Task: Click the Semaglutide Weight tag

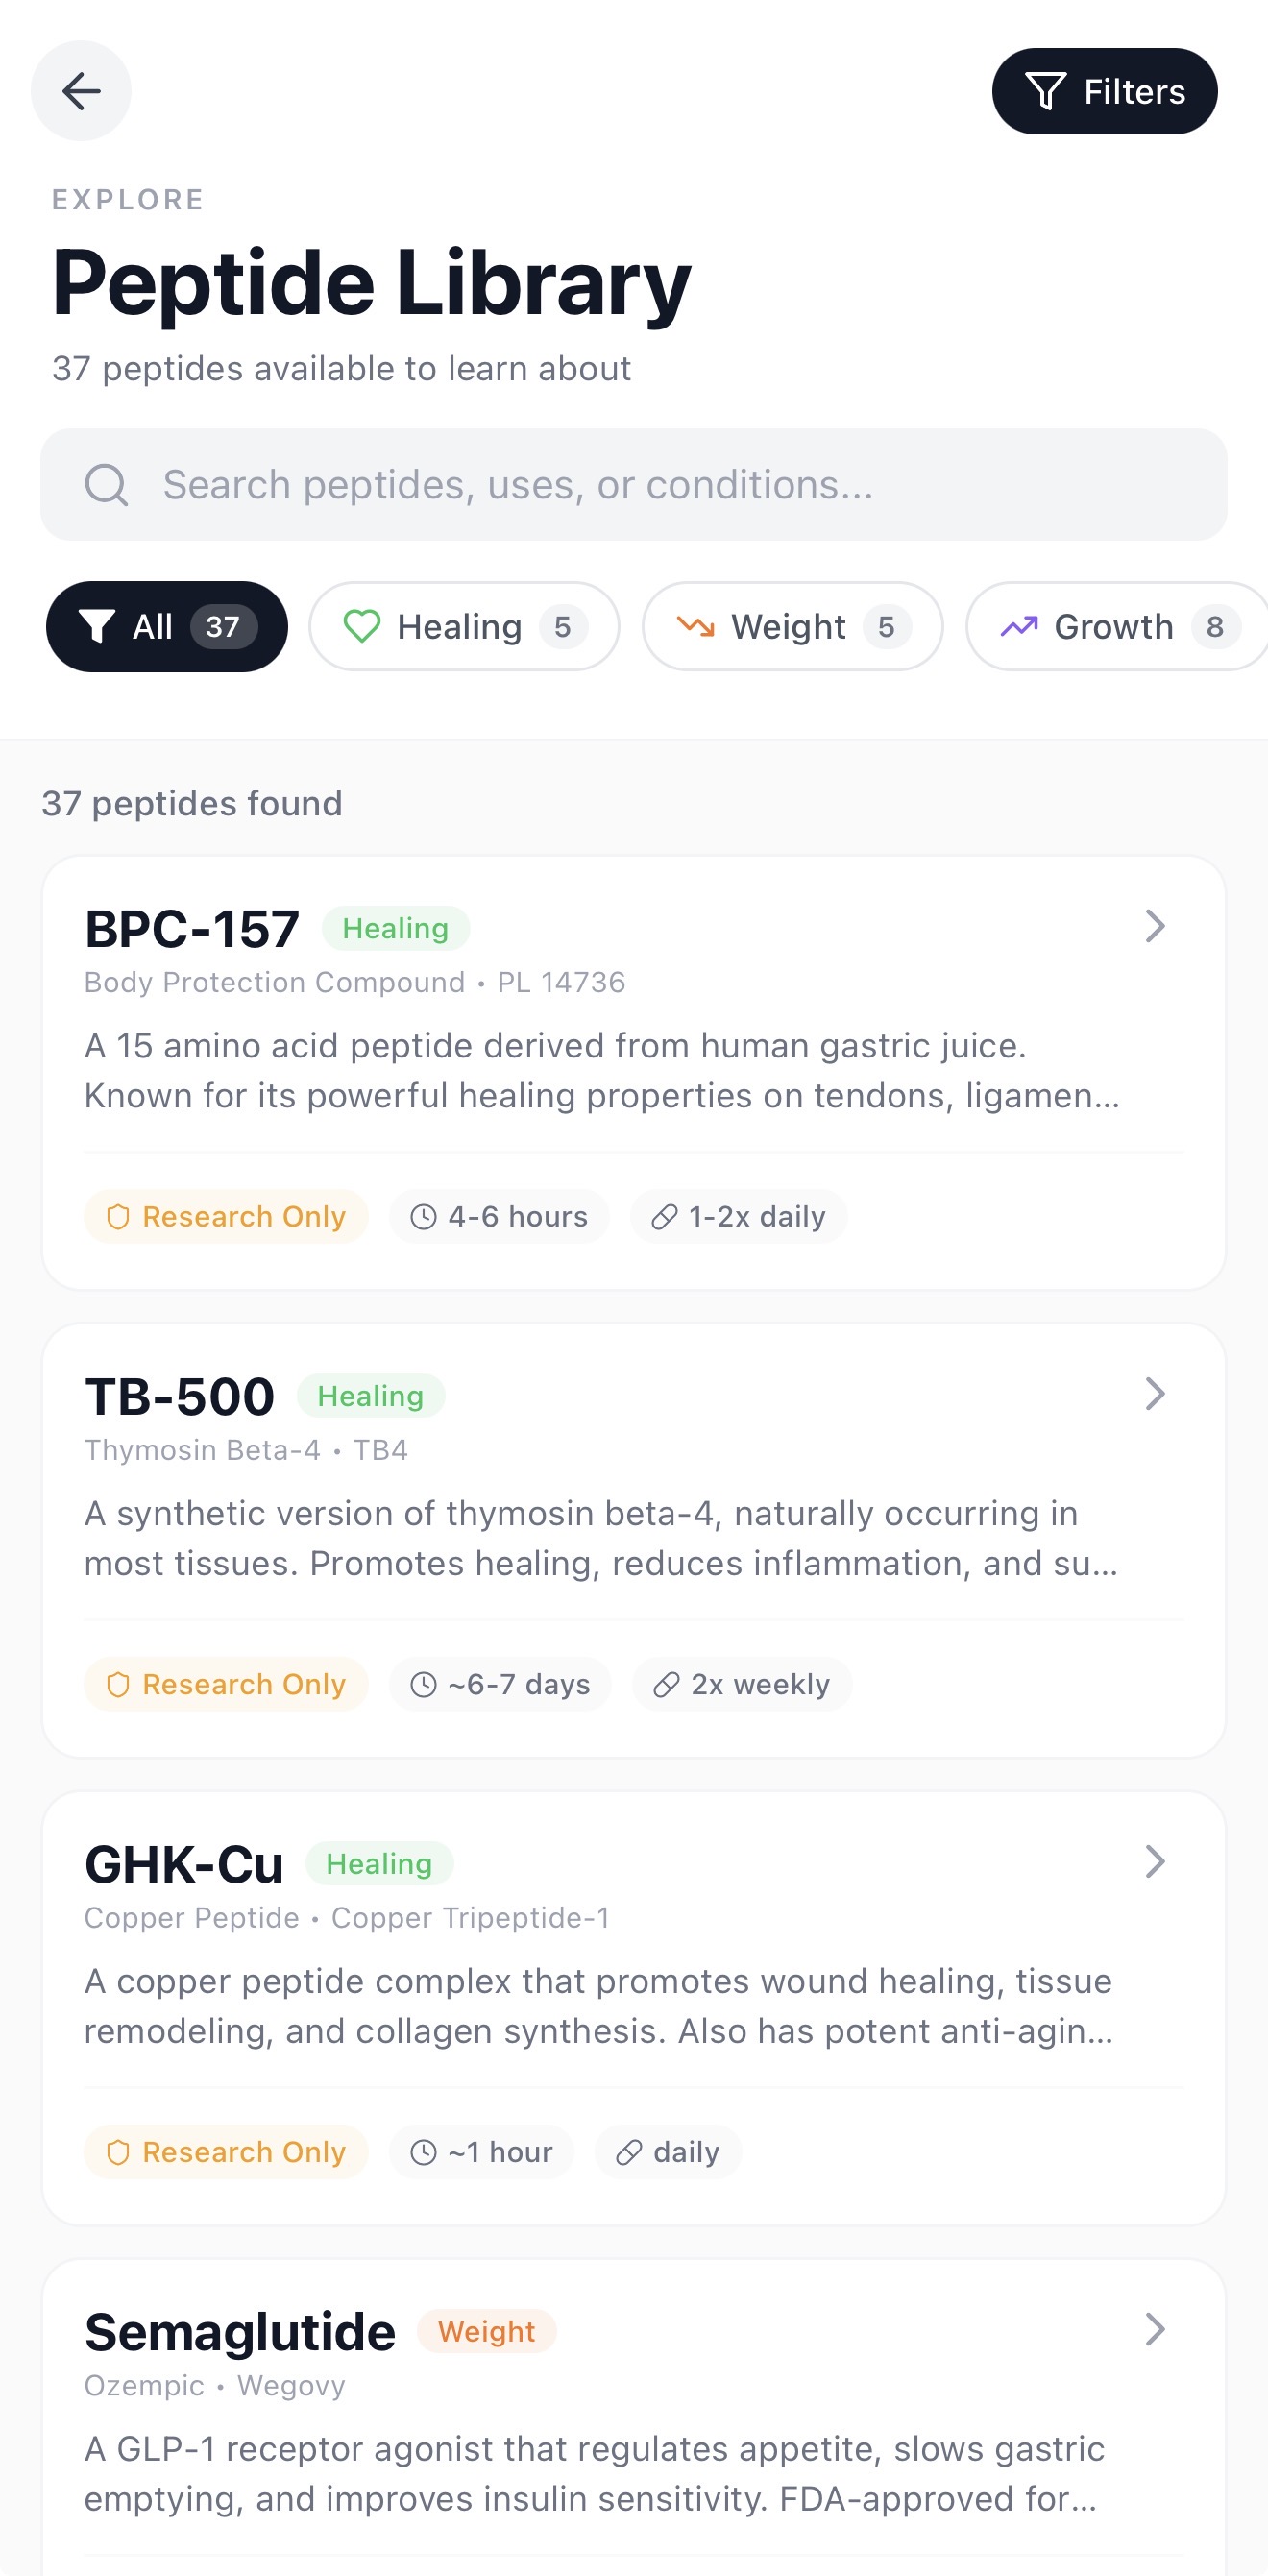Action: (x=486, y=2332)
